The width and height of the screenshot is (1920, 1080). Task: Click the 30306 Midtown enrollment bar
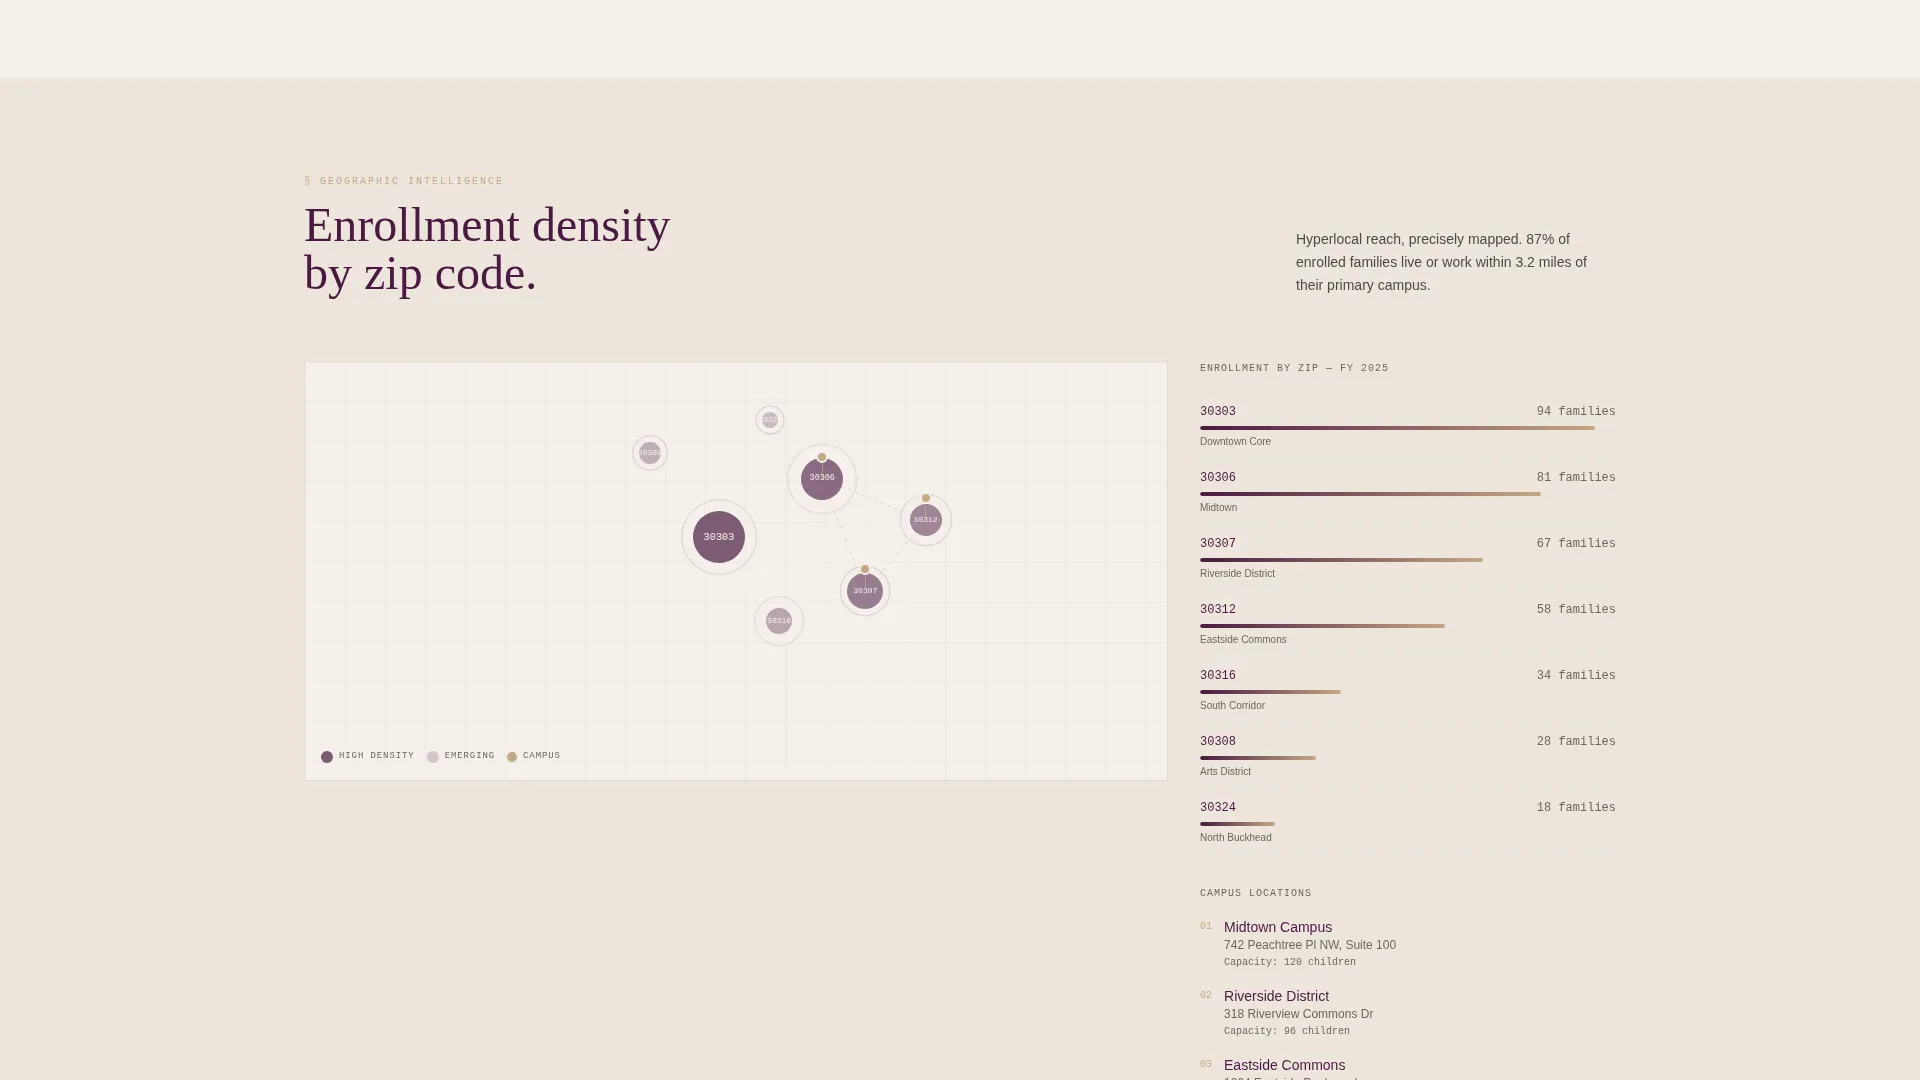(1370, 494)
